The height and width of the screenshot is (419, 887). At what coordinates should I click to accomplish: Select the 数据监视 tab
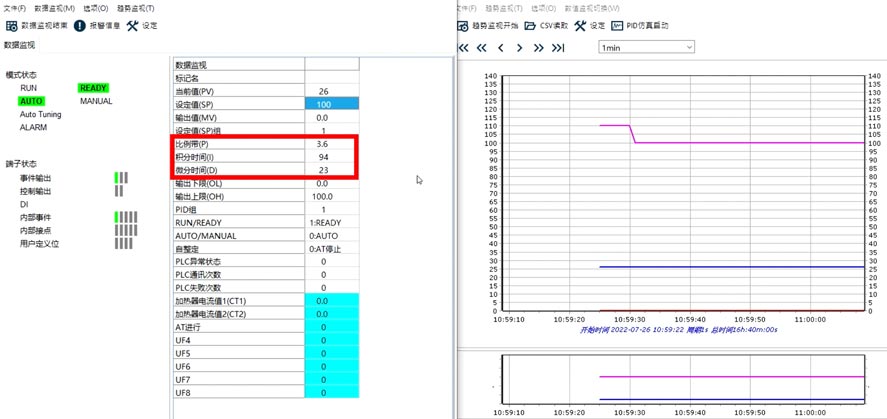click(x=19, y=45)
